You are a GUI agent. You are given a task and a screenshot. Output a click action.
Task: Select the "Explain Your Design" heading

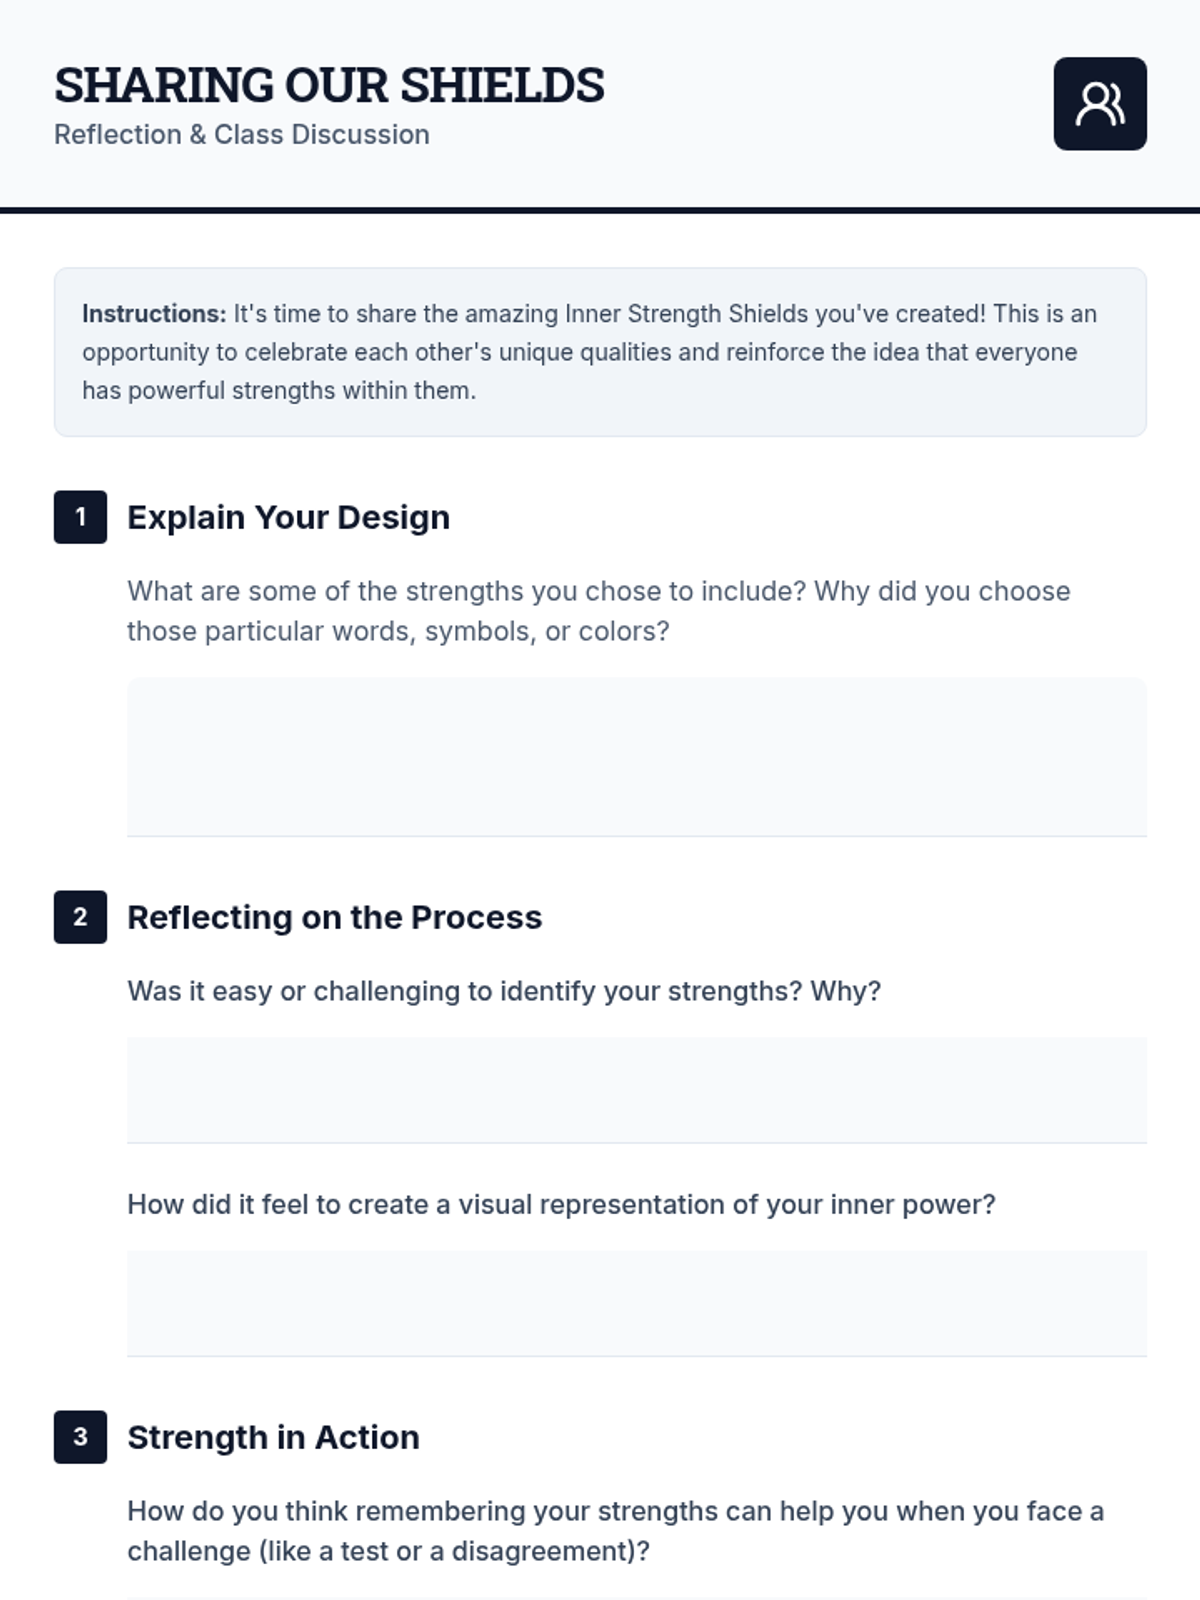[288, 517]
